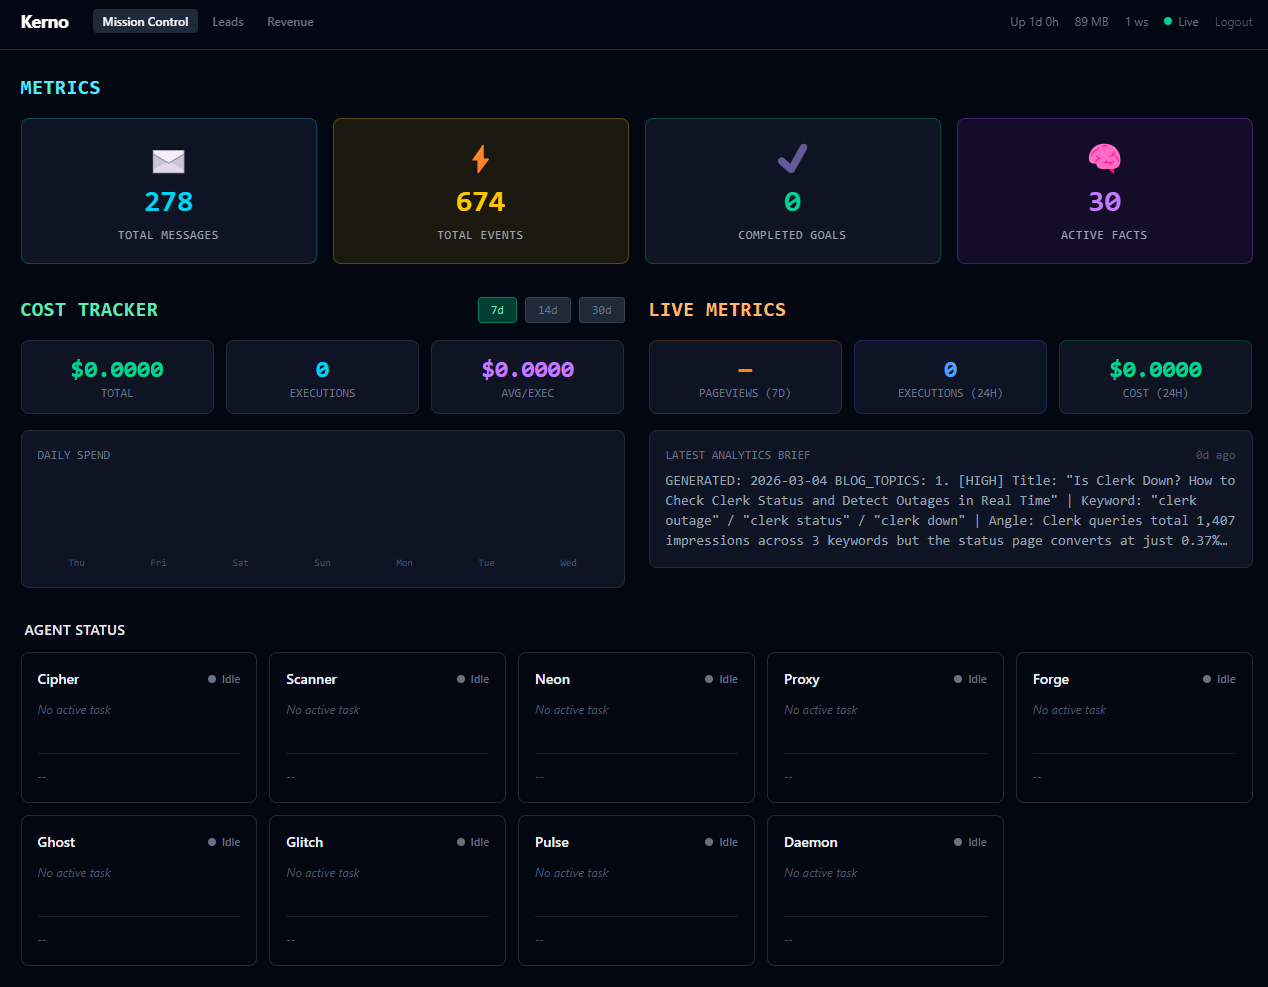Click the Kerno logo in the header
Image resolution: width=1268 pixels, height=987 pixels.
click(x=44, y=21)
